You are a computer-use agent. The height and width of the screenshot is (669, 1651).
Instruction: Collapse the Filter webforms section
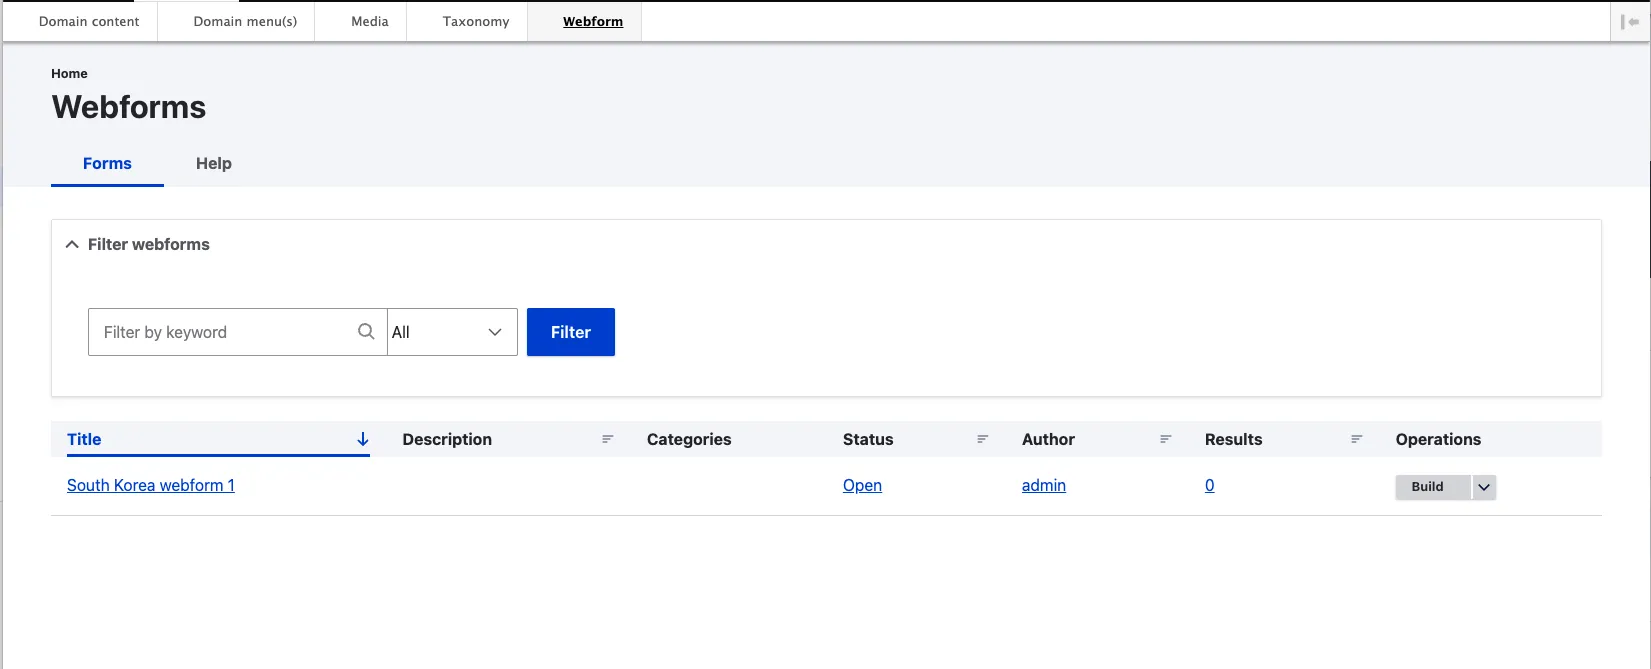(x=72, y=244)
